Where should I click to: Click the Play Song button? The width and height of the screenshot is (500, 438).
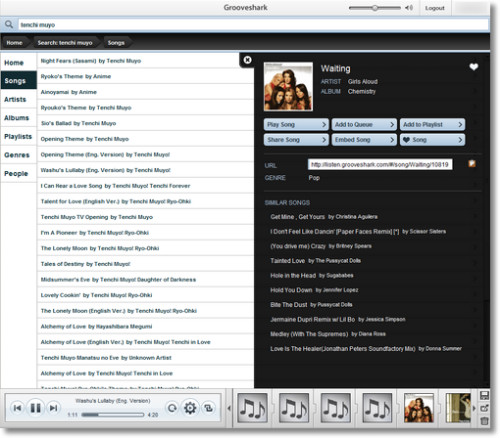coord(296,124)
